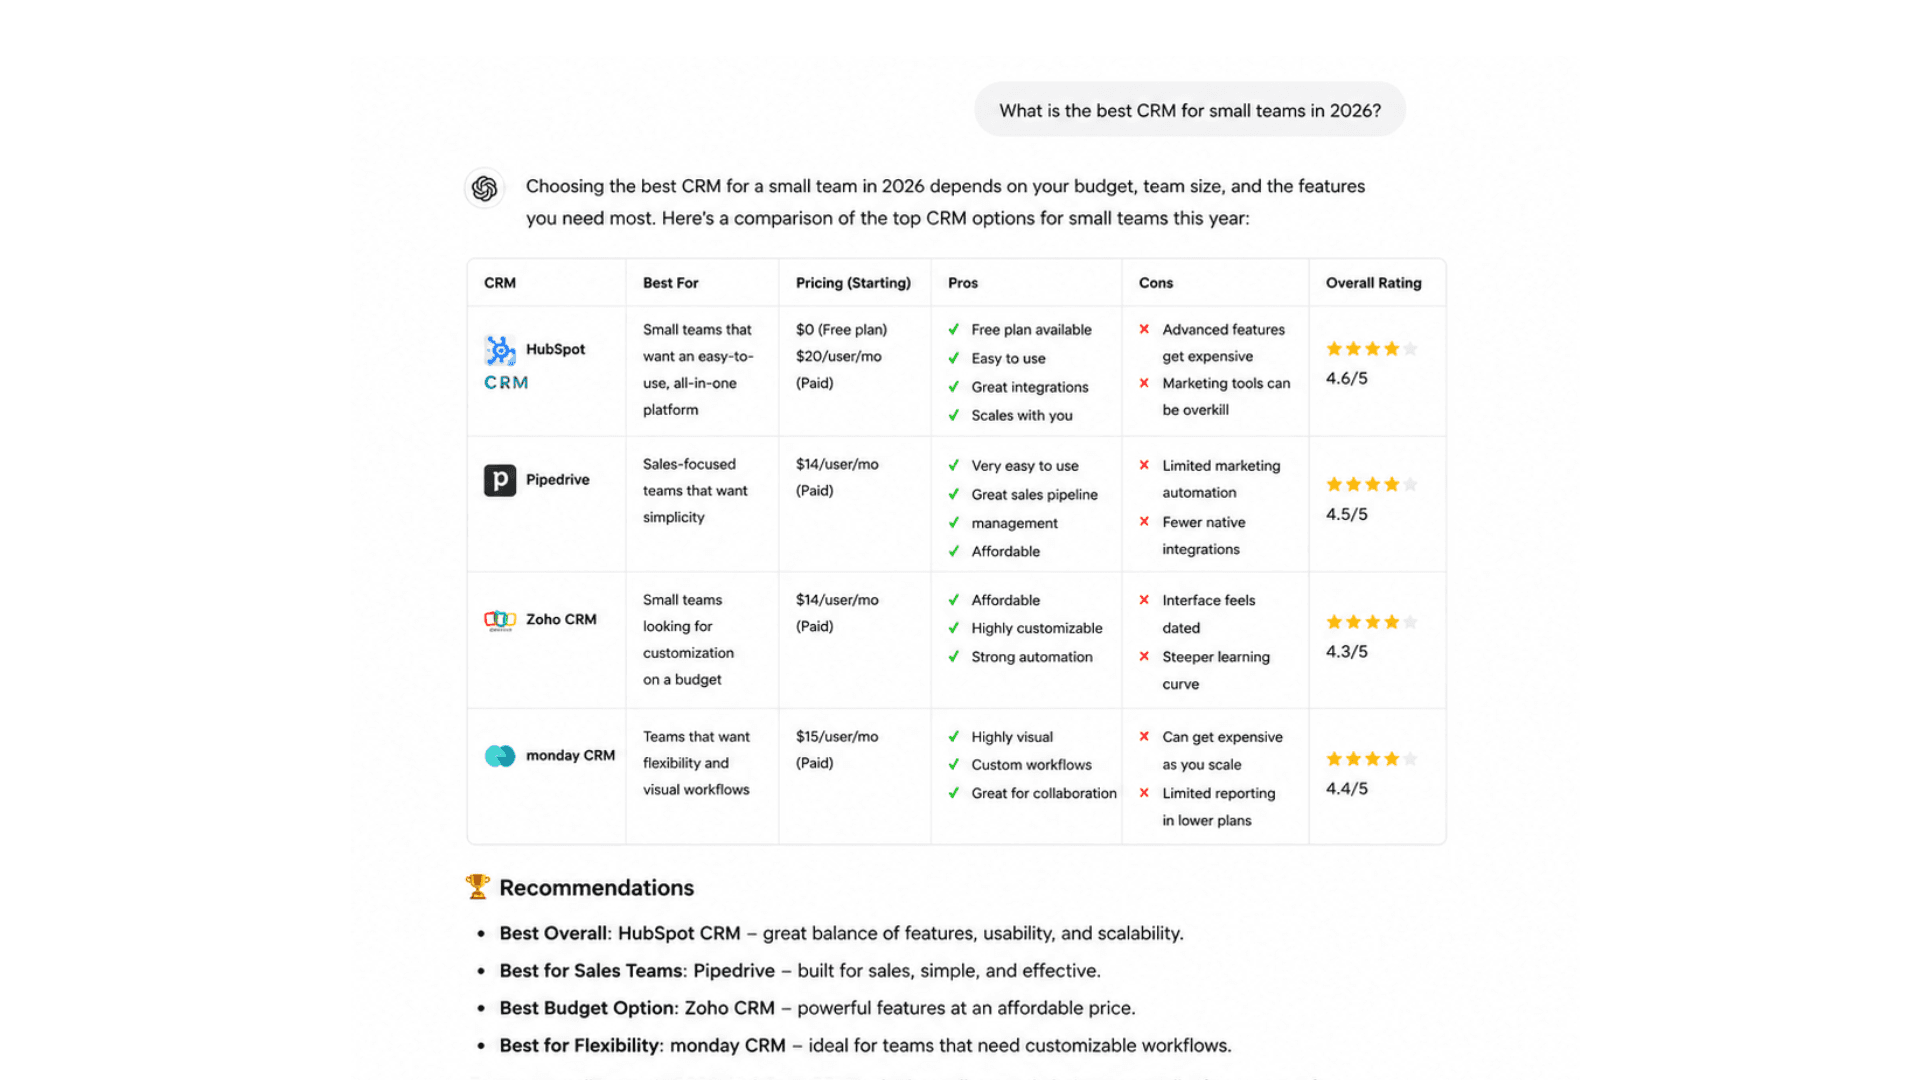Click the Overall Rating column header
The image size is (1920, 1080).
tap(1373, 283)
